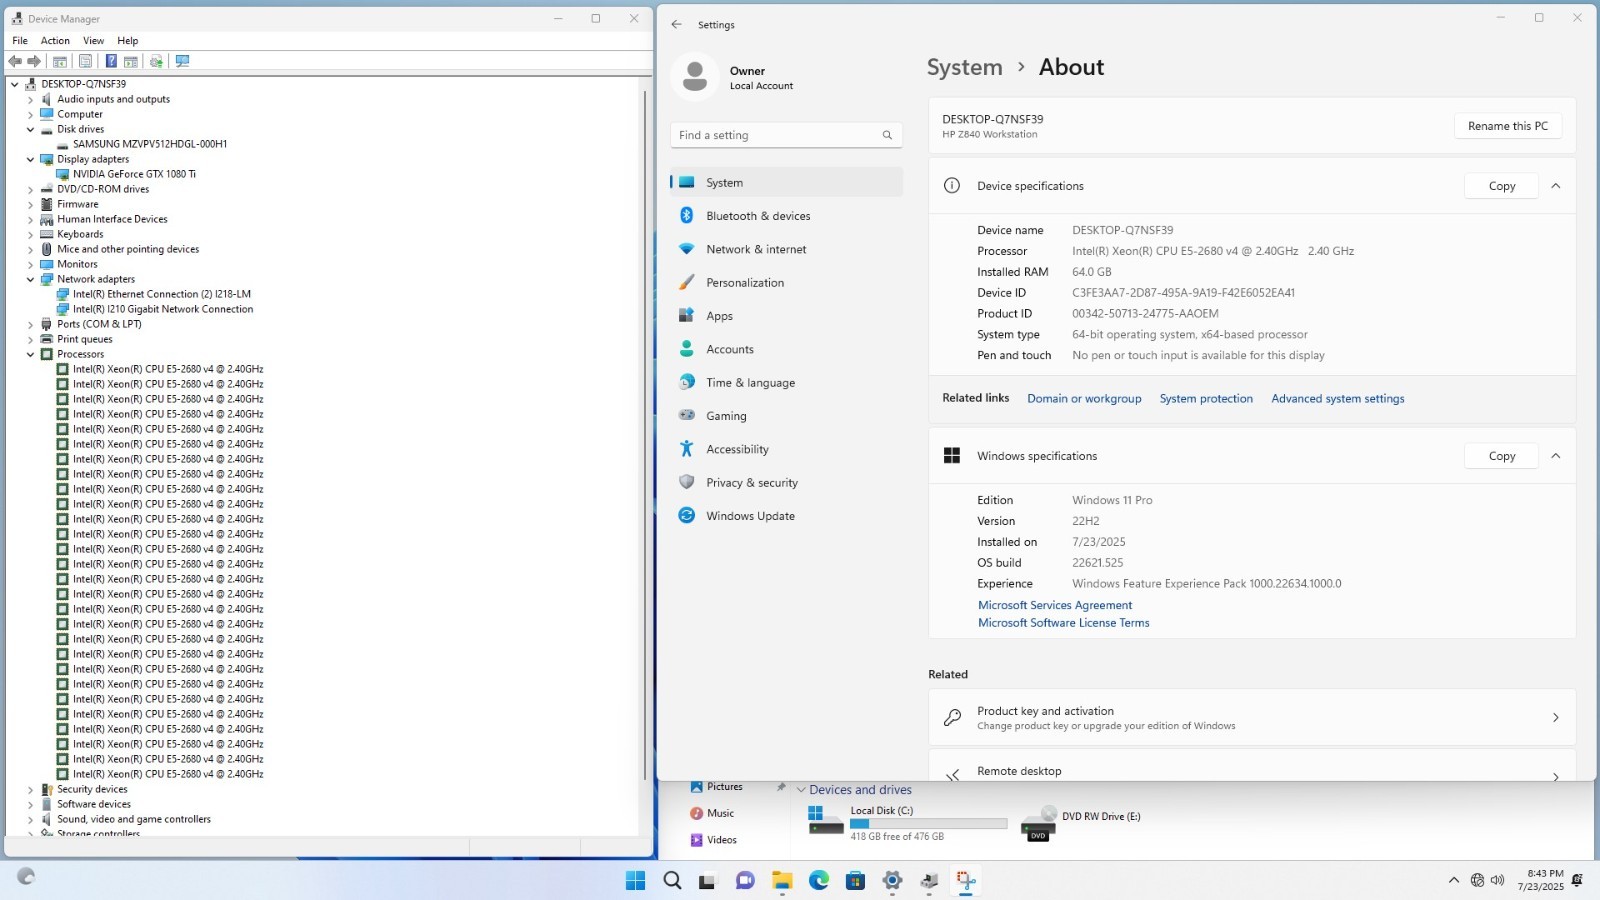
Task: Click the Owner account avatar in Settings
Action: 695,77
